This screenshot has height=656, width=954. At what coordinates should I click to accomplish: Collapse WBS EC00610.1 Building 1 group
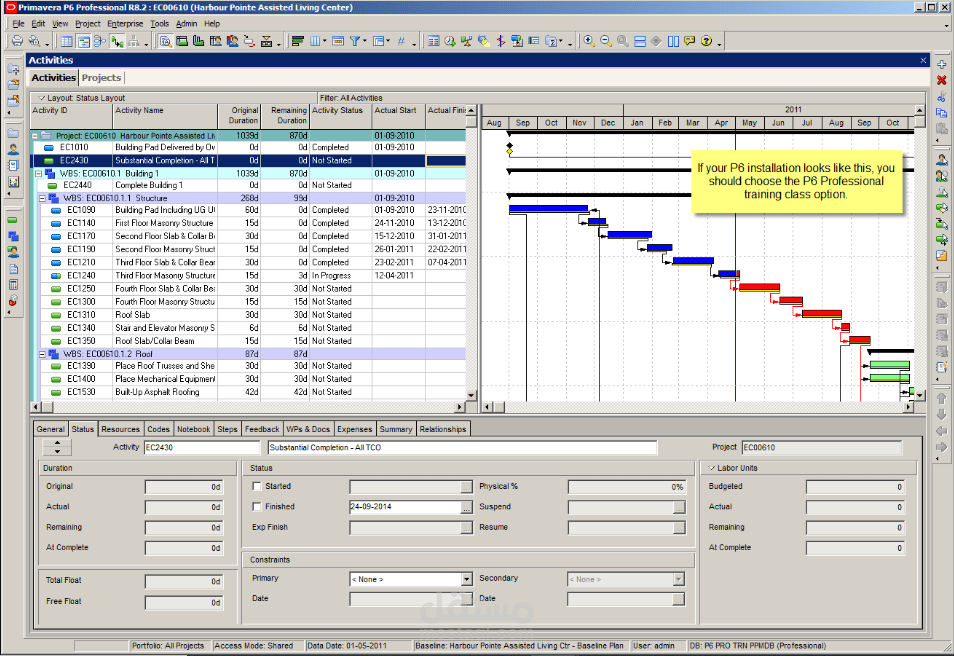click(x=39, y=173)
